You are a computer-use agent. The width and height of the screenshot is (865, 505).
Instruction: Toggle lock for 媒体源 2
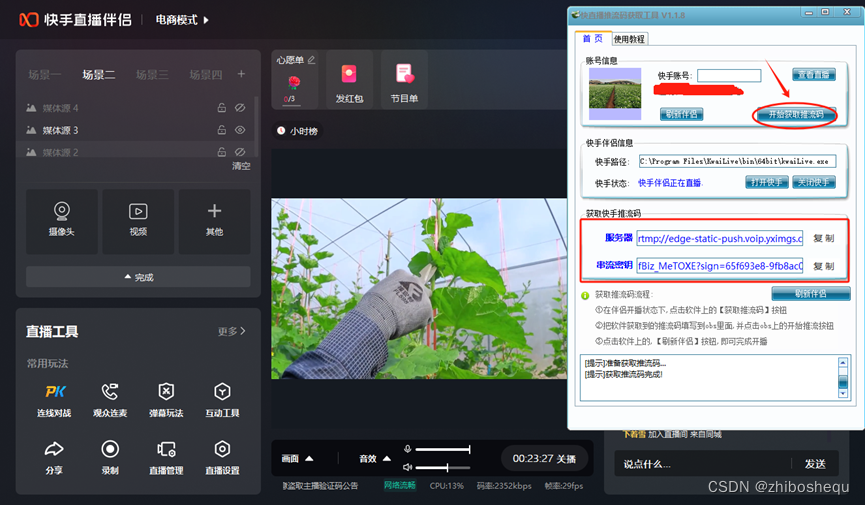tap(222, 152)
